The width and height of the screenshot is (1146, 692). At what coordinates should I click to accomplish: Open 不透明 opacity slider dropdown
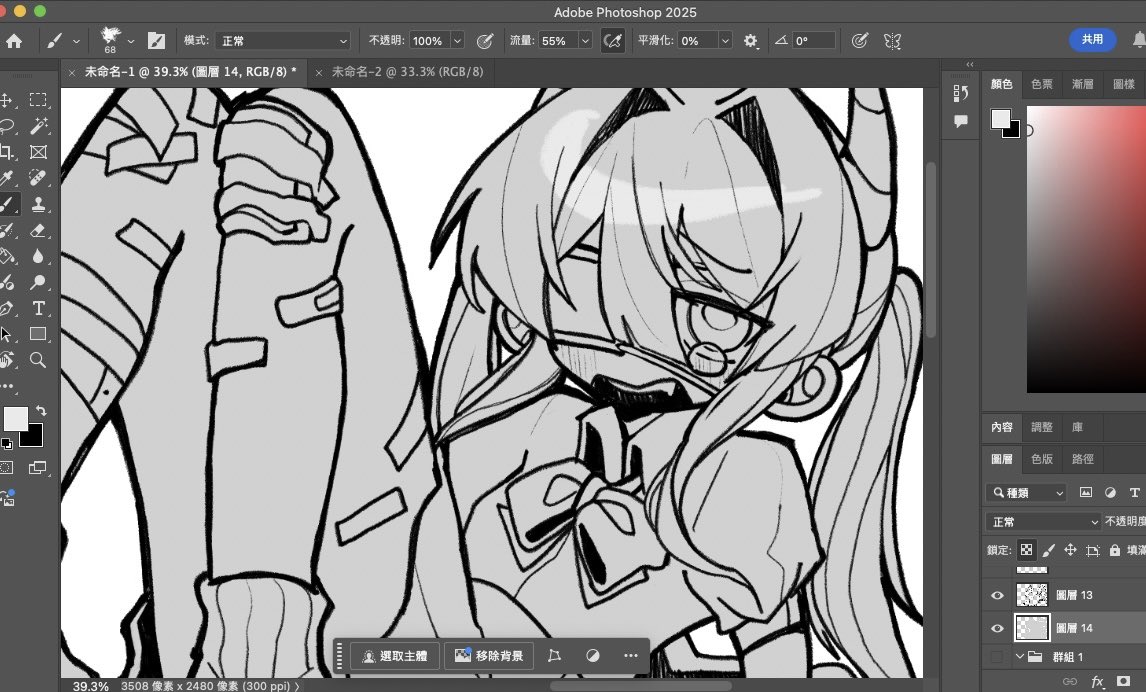click(458, 41)
